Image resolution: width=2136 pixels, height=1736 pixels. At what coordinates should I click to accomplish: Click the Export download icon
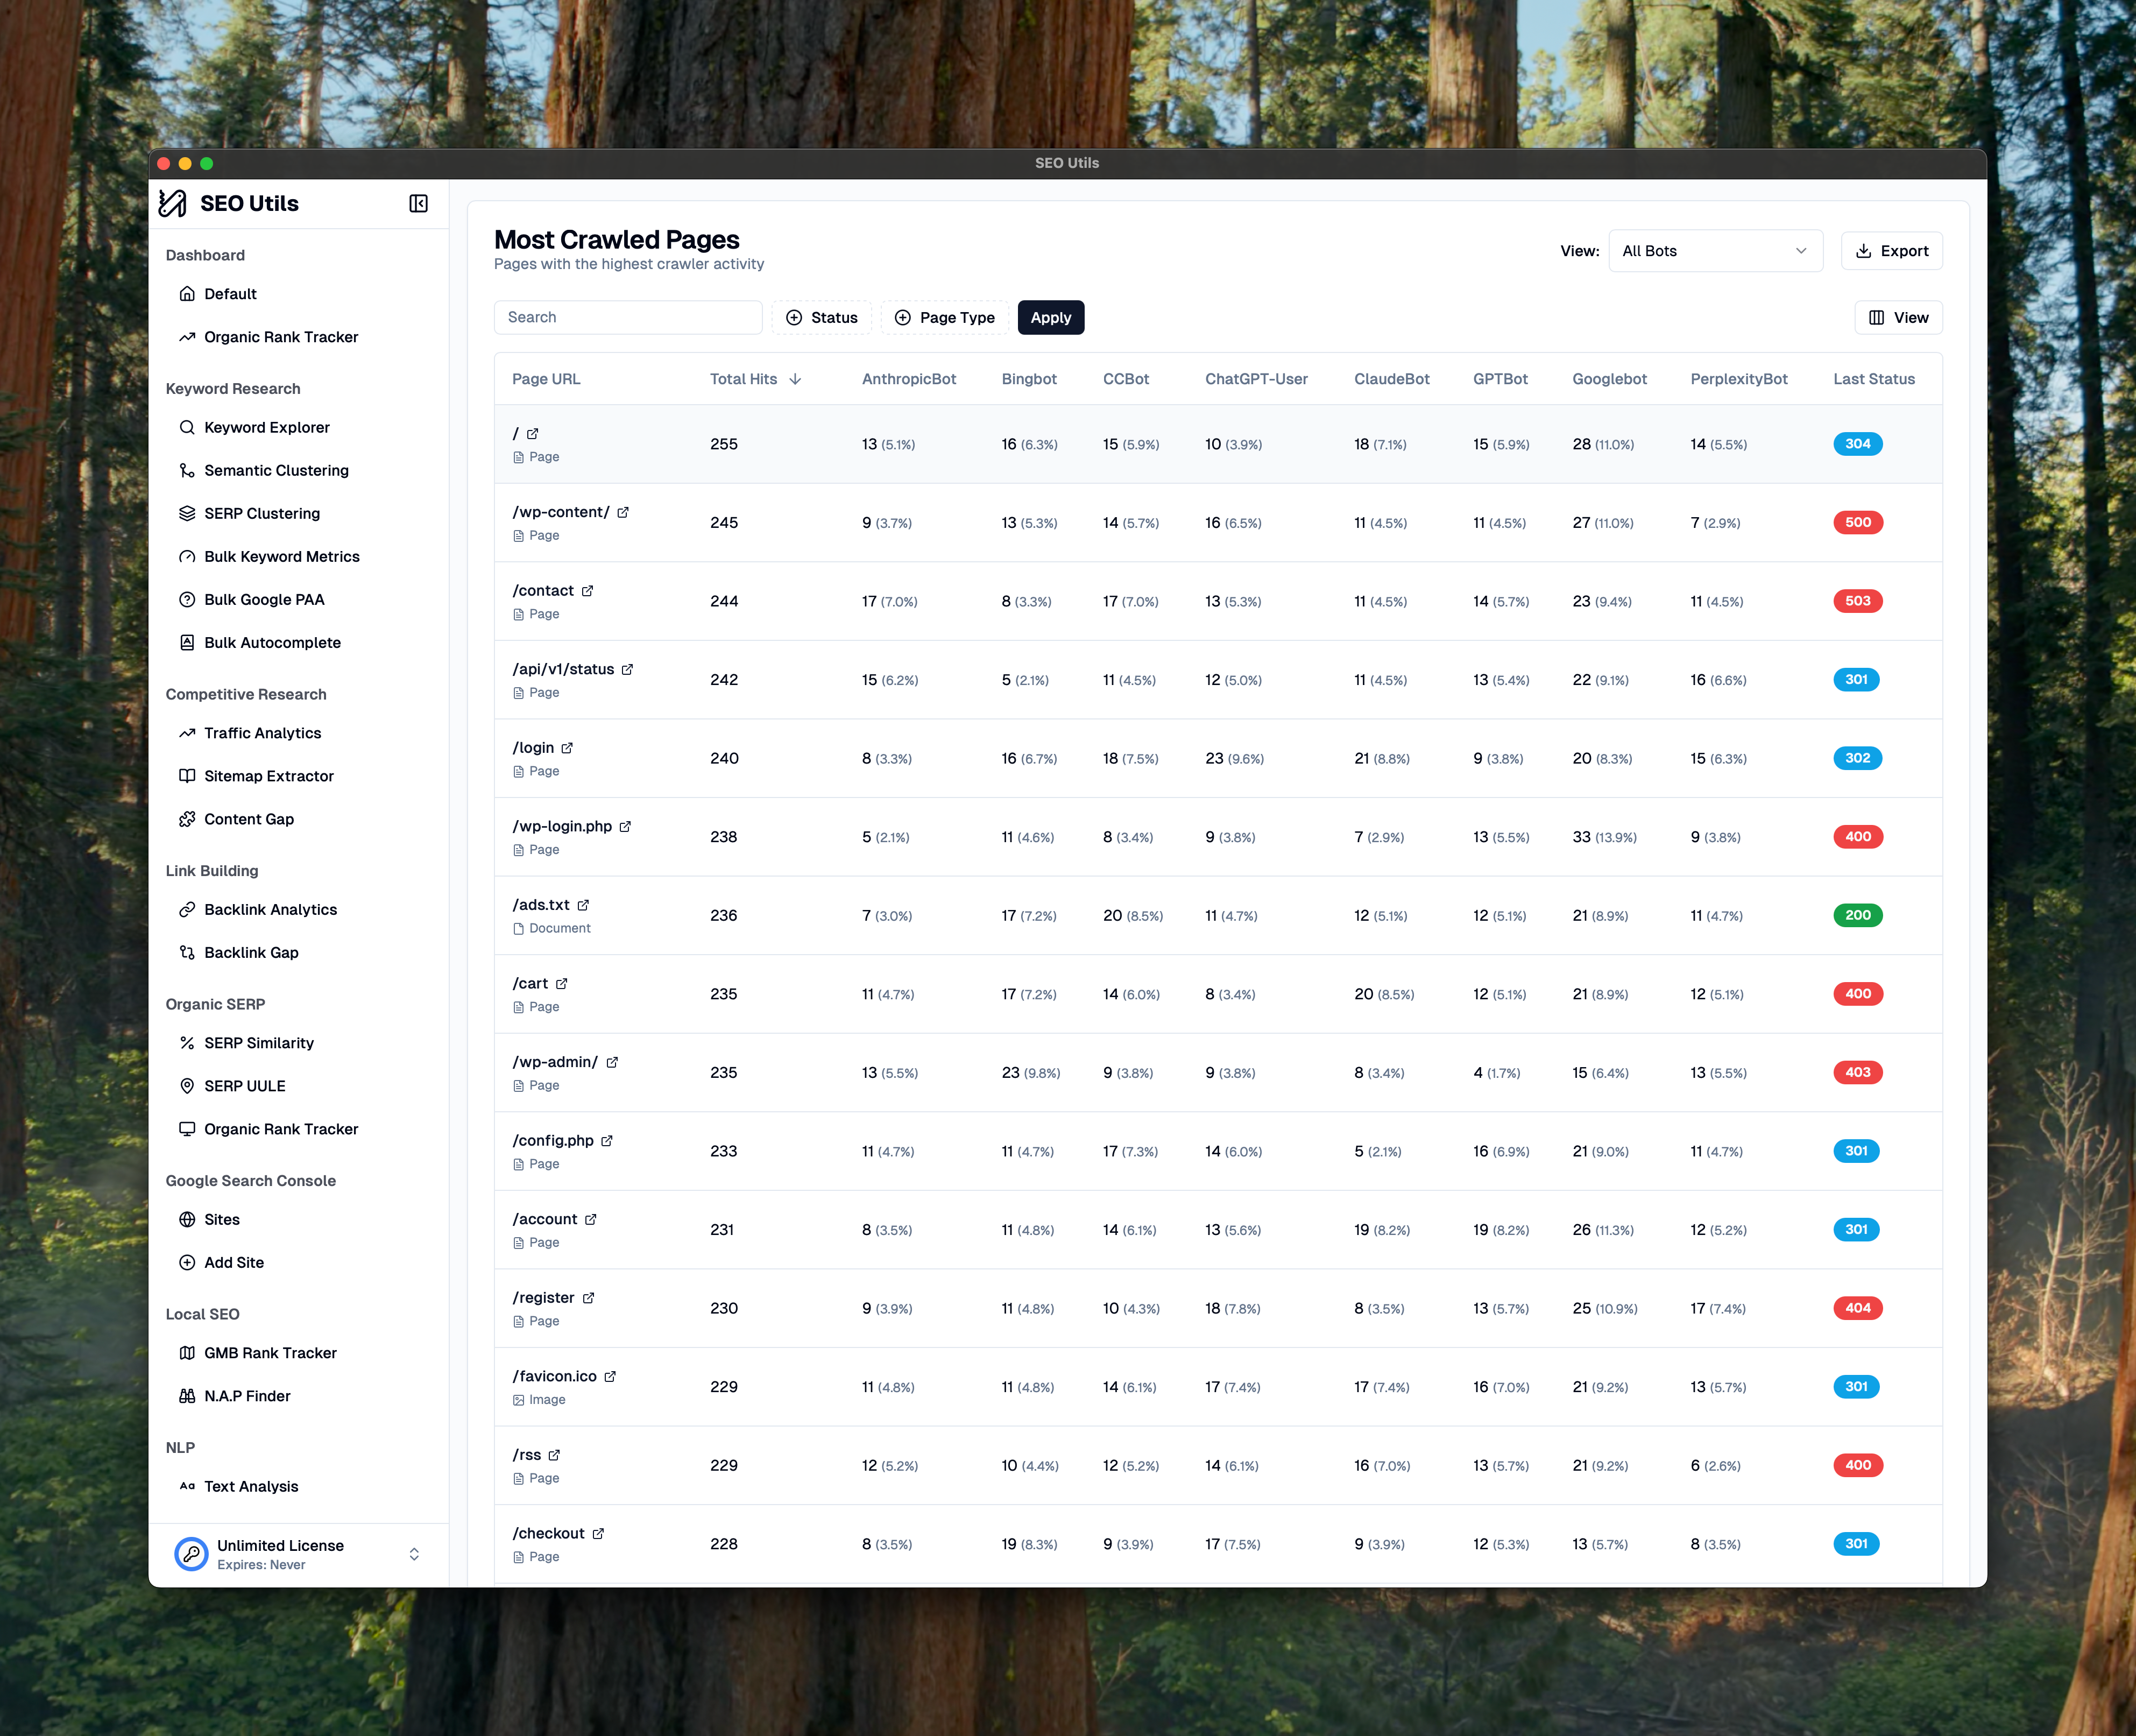coord(1863,251)
